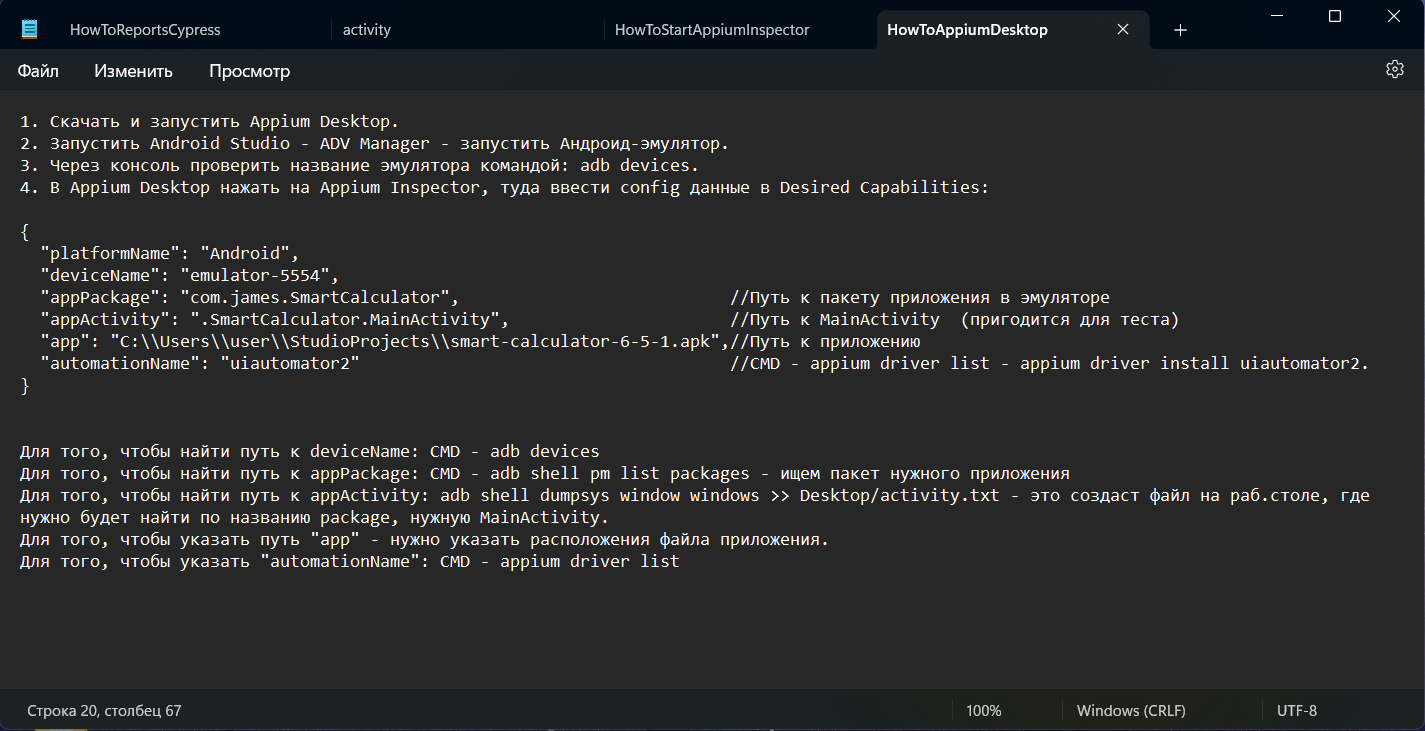Click line 4 about Desired Capabilities
The height and width of the screenshot is (731, 1425).
pos(505,187)
